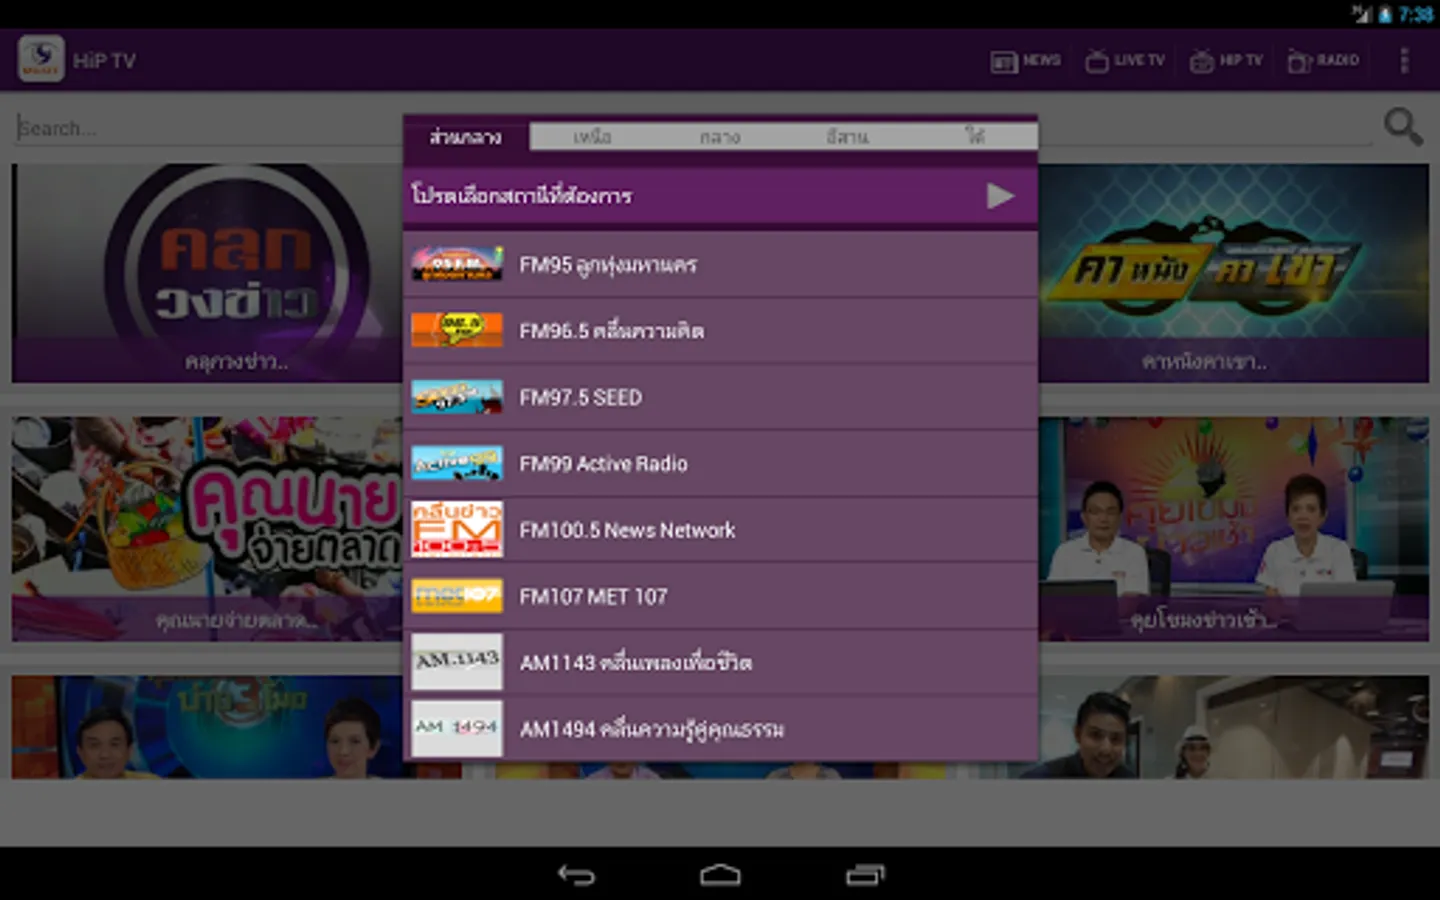This screenshot has height=900, width=1440.
Task: Select FM100.5 News Network station
Action: point(720,530)
